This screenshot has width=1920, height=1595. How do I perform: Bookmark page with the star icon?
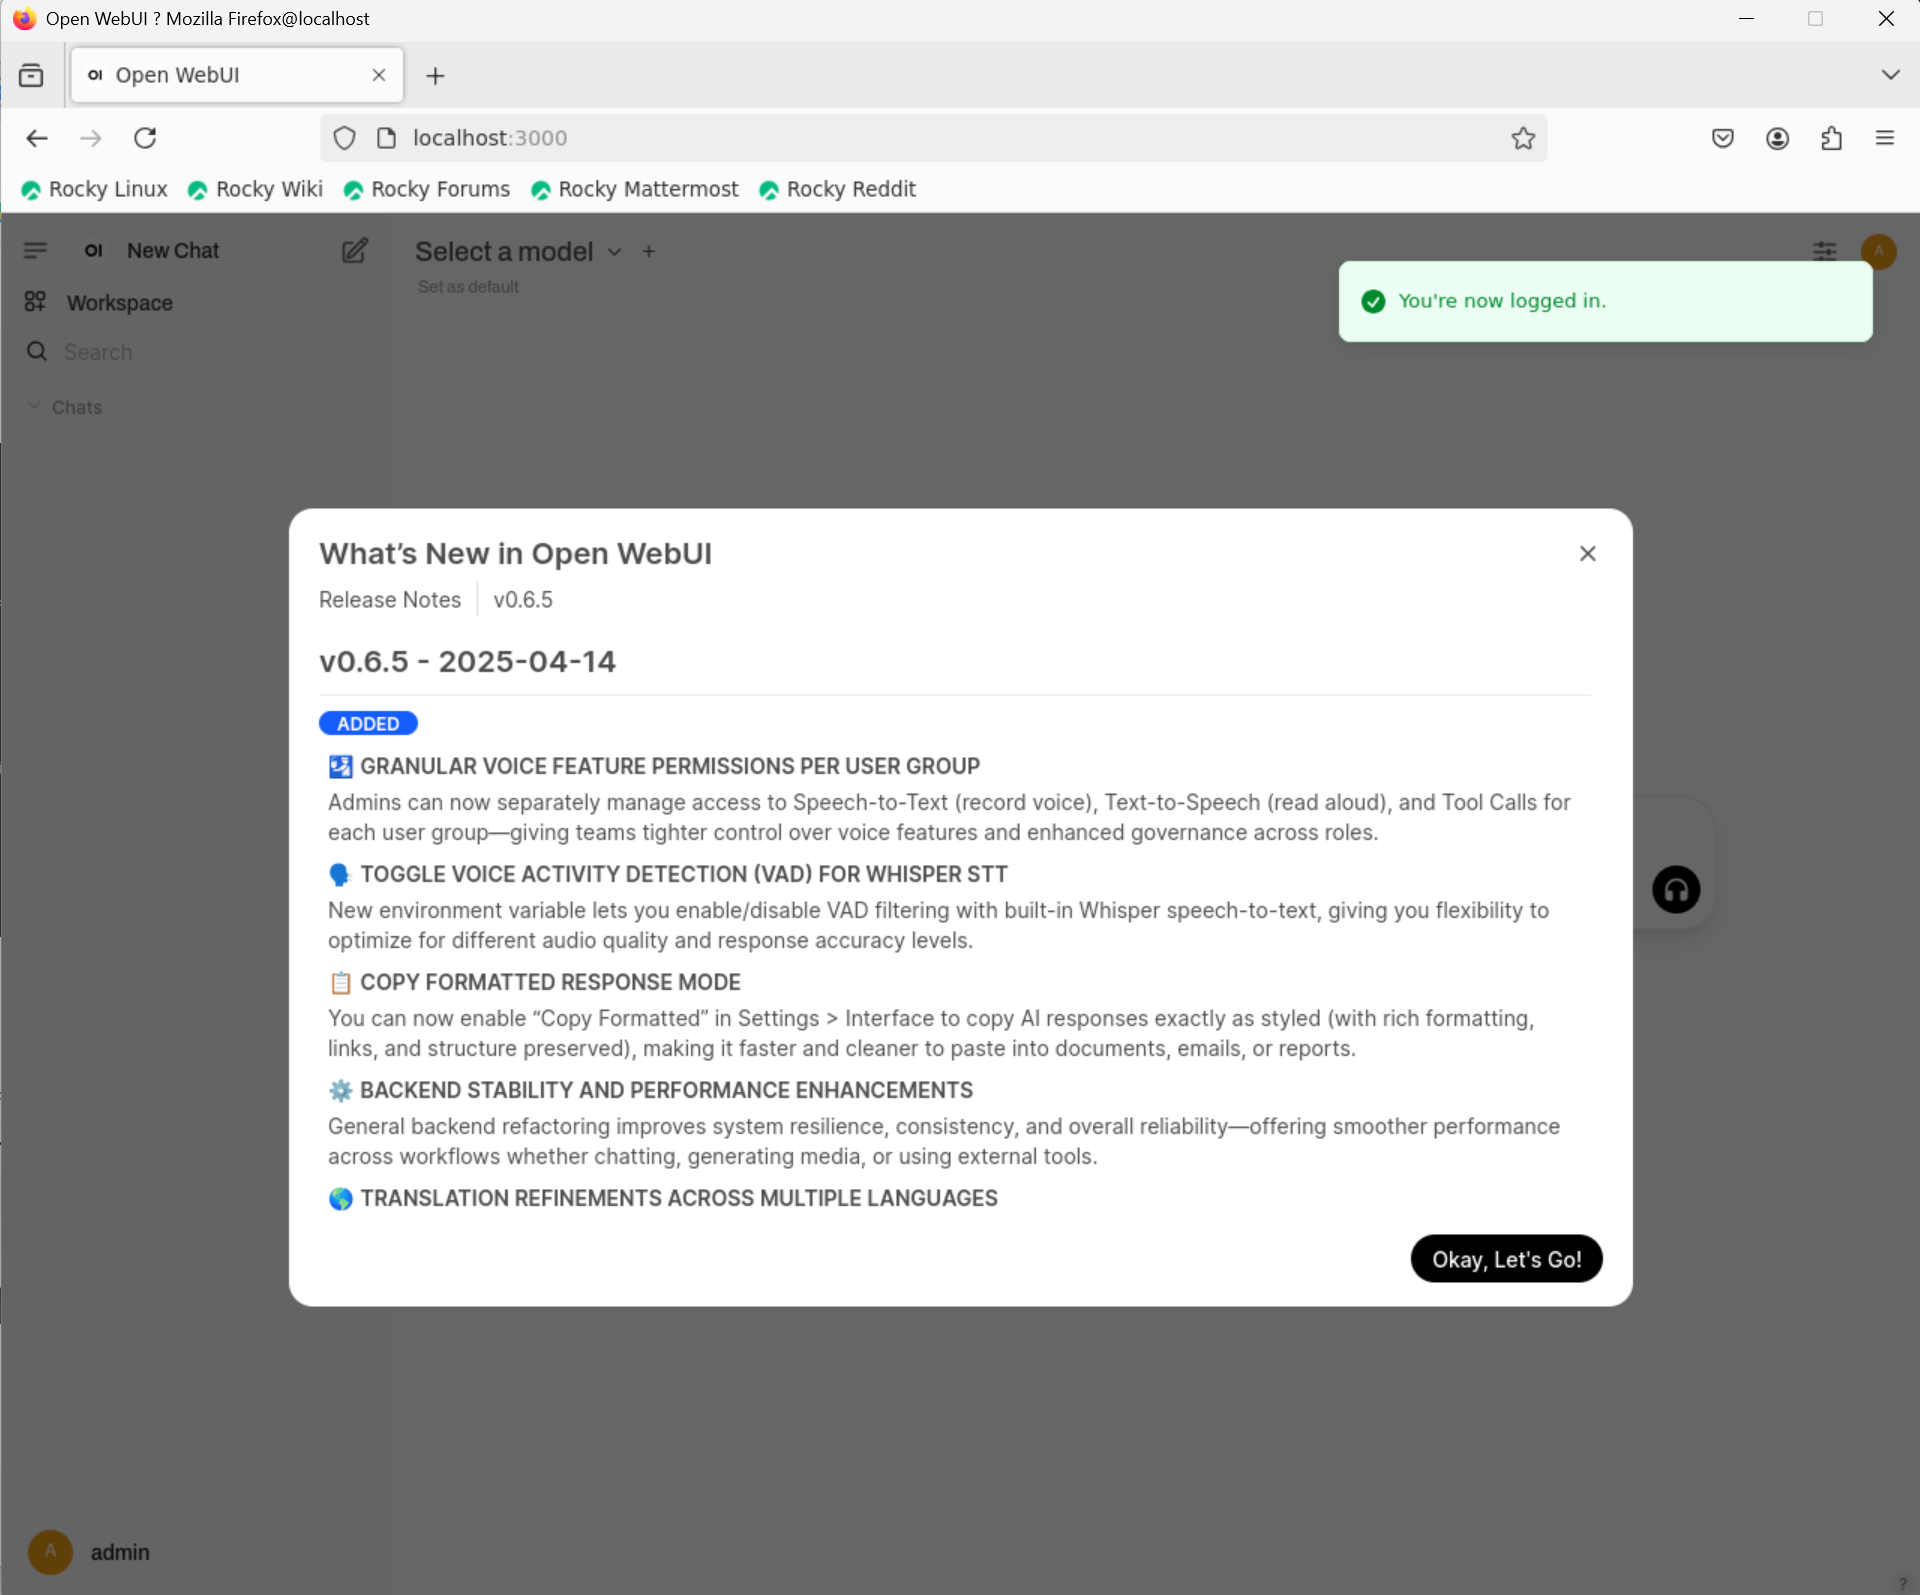[x=1522, y=138]
